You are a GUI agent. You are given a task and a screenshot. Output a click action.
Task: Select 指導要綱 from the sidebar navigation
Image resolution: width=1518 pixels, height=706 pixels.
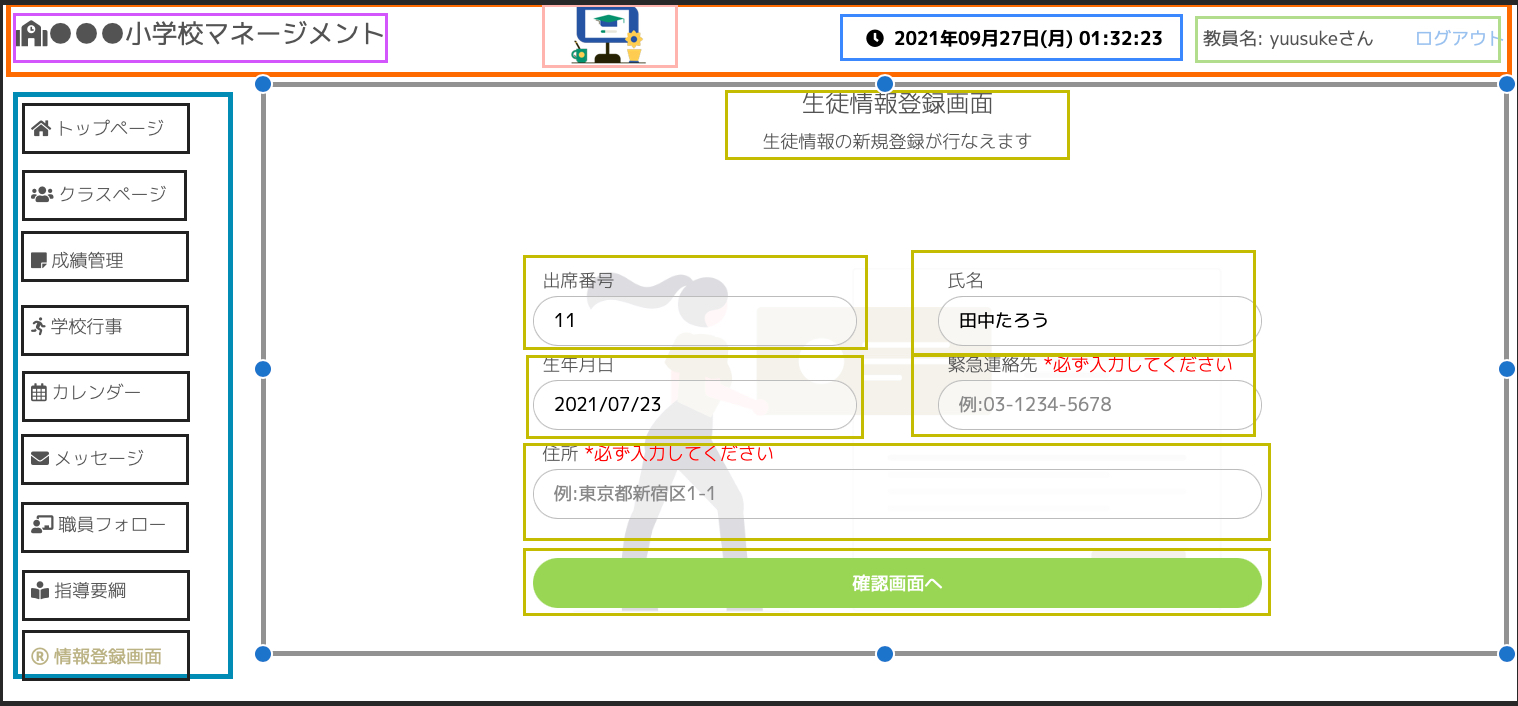(104, 594)
